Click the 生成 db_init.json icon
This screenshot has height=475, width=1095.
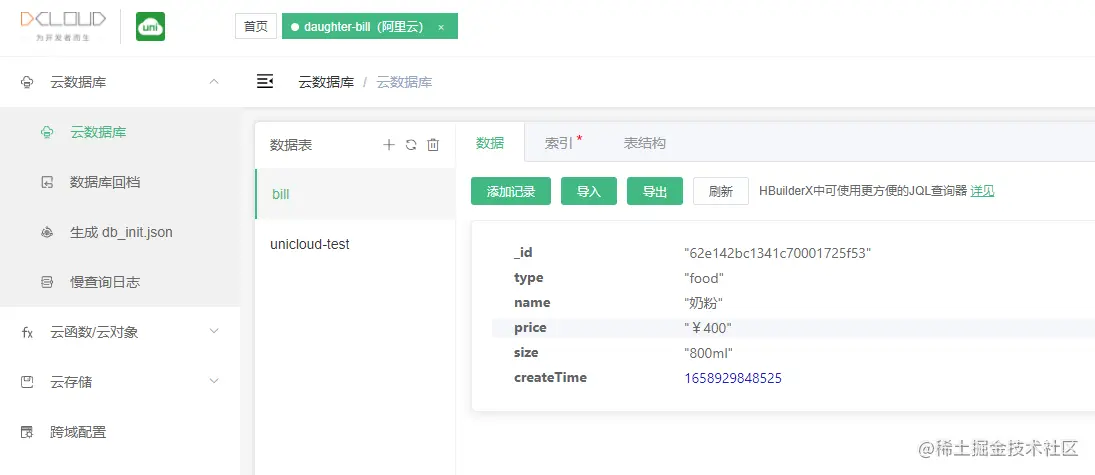[47, 233]
